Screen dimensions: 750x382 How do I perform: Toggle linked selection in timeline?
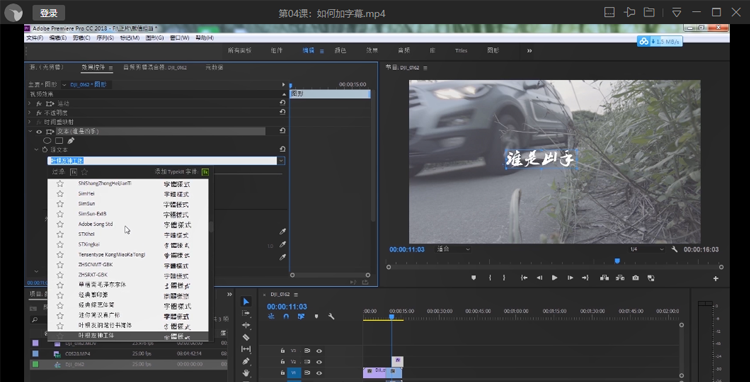301,316
